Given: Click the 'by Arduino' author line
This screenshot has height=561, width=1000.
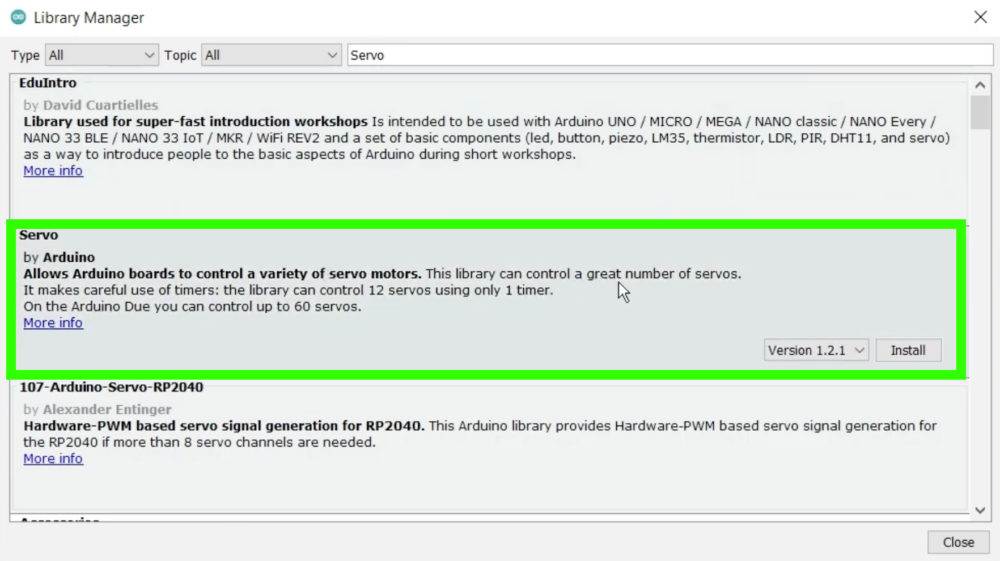Looking at the screenshot, I should 59,258.
